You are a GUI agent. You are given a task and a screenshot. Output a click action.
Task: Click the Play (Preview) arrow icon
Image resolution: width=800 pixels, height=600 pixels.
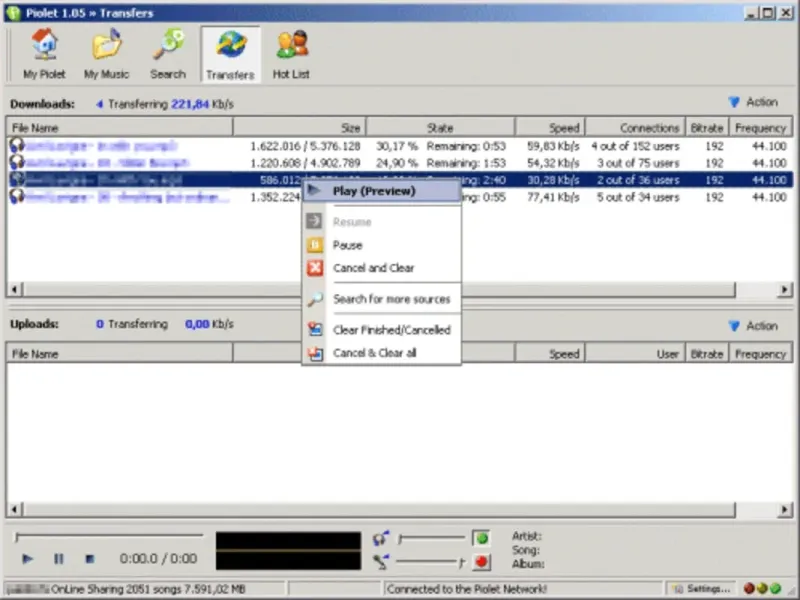click(x=314, y=191)
